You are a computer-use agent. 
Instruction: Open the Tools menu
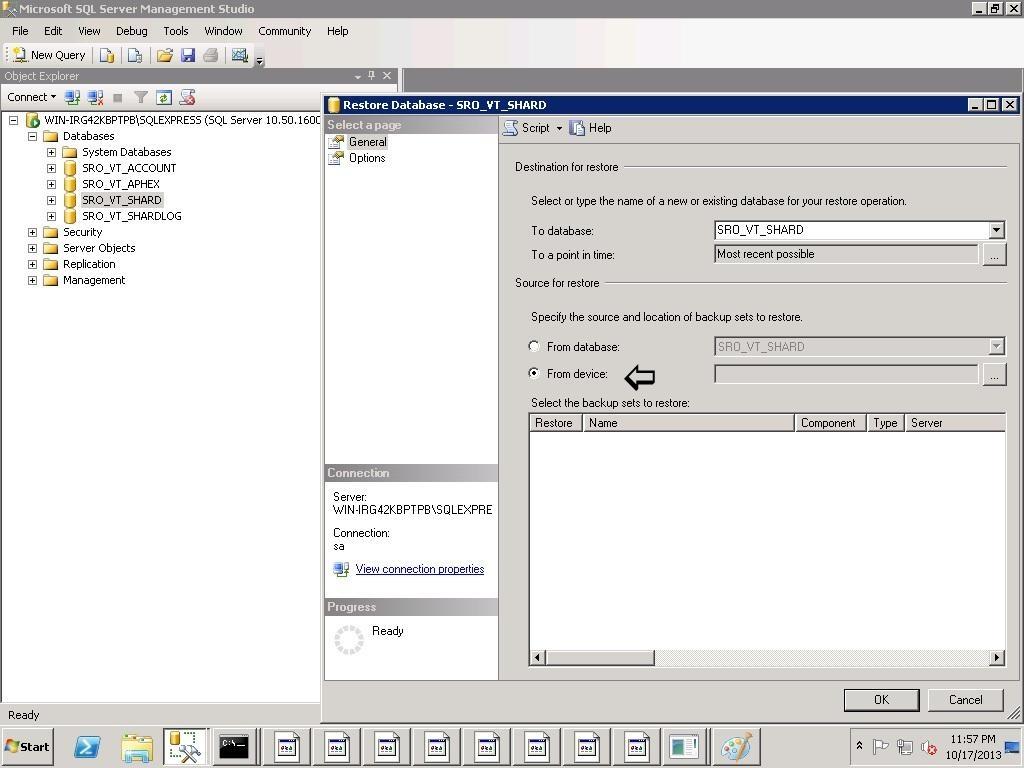click(176, 31)
